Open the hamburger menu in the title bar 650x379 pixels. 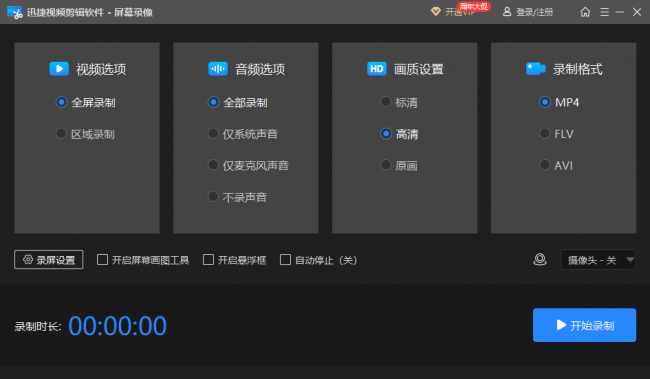tap(604, 12)
